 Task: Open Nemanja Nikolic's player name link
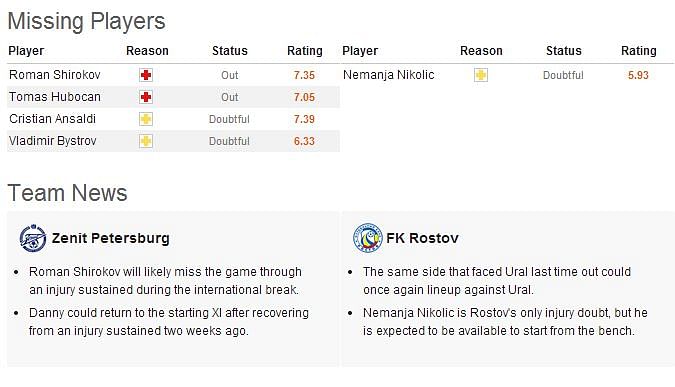[388, 75]
